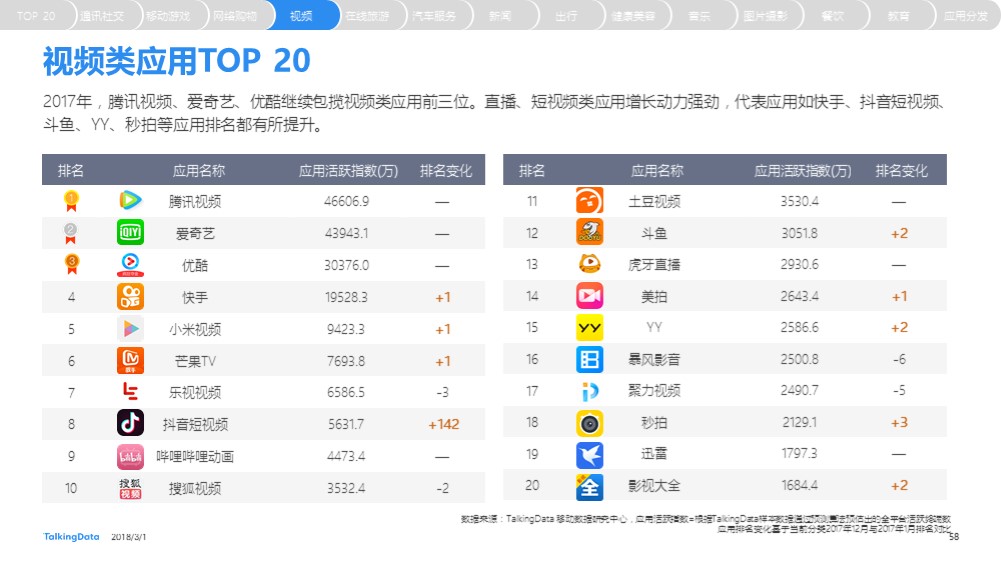The image size is (1001, 563).
Task: Click the value 30376.0
Action: (x=346, y=265)
